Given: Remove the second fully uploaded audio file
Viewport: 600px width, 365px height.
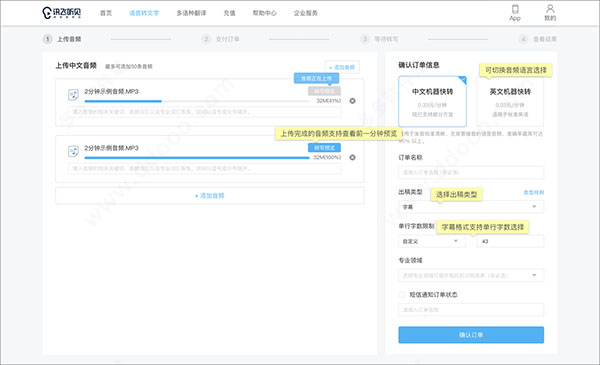Looking at the screenshot, I should pos(352,158).
